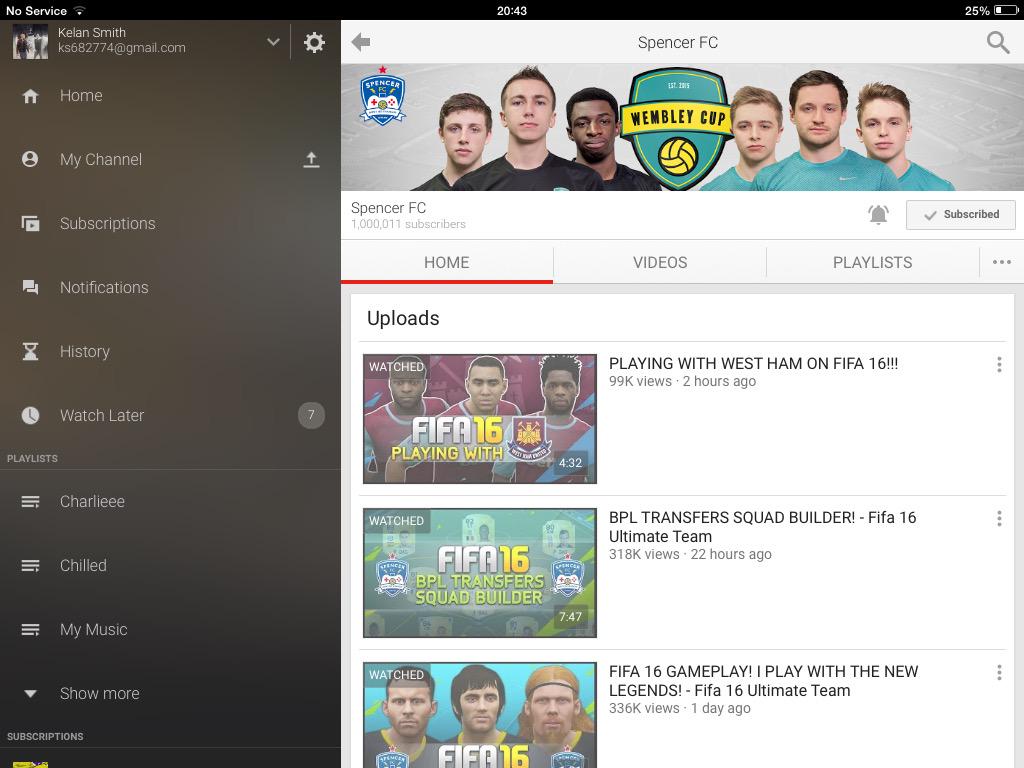1024x768 pixels.
Task: Select My Channel label in sidebar
Action: point(101,159)
